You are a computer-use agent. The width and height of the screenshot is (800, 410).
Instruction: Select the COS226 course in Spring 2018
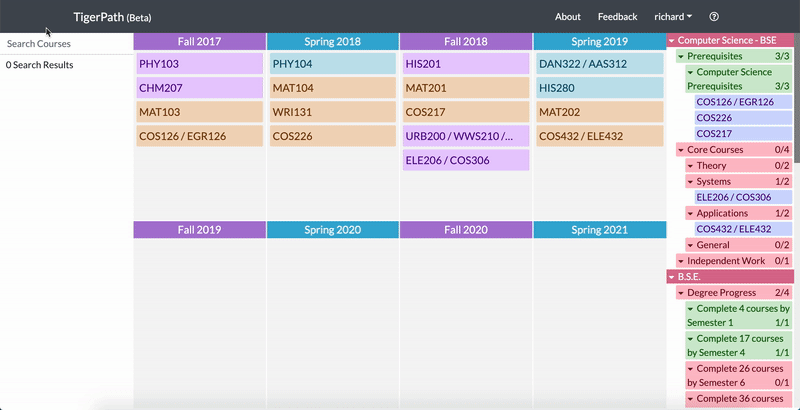pos(332,136)
